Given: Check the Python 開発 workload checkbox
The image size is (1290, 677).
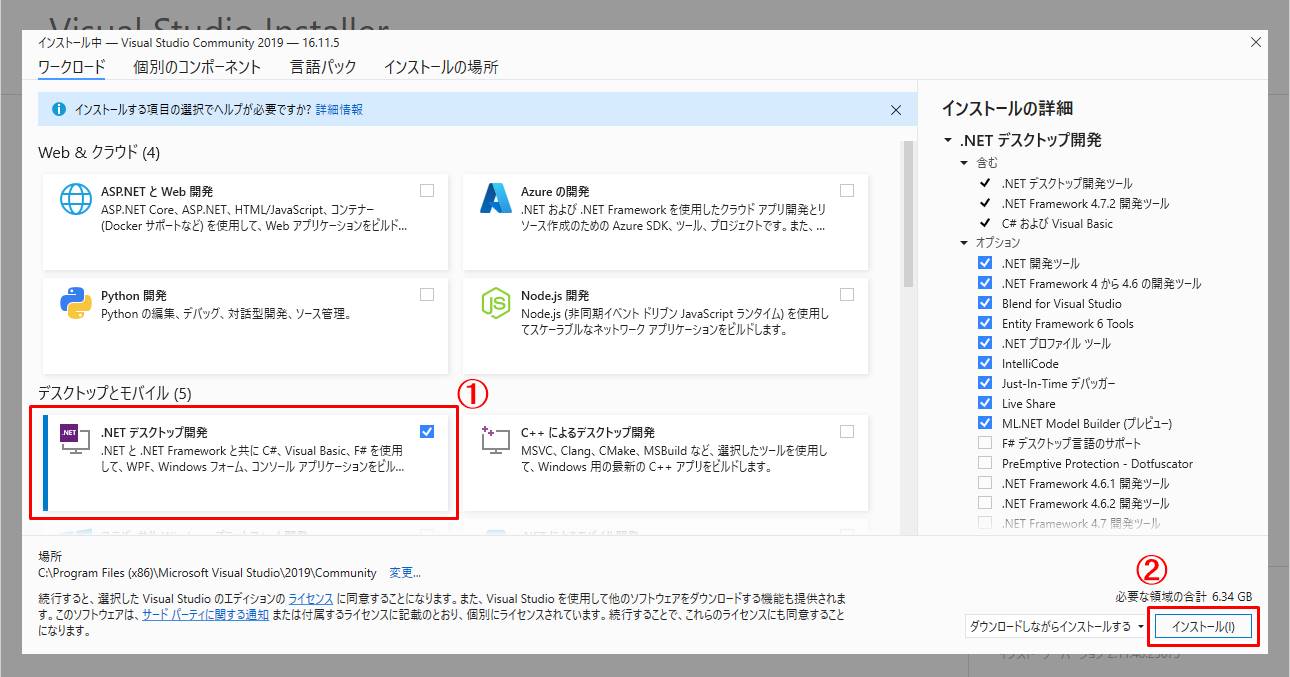Looking at the screenshot, I should (427, 294).
